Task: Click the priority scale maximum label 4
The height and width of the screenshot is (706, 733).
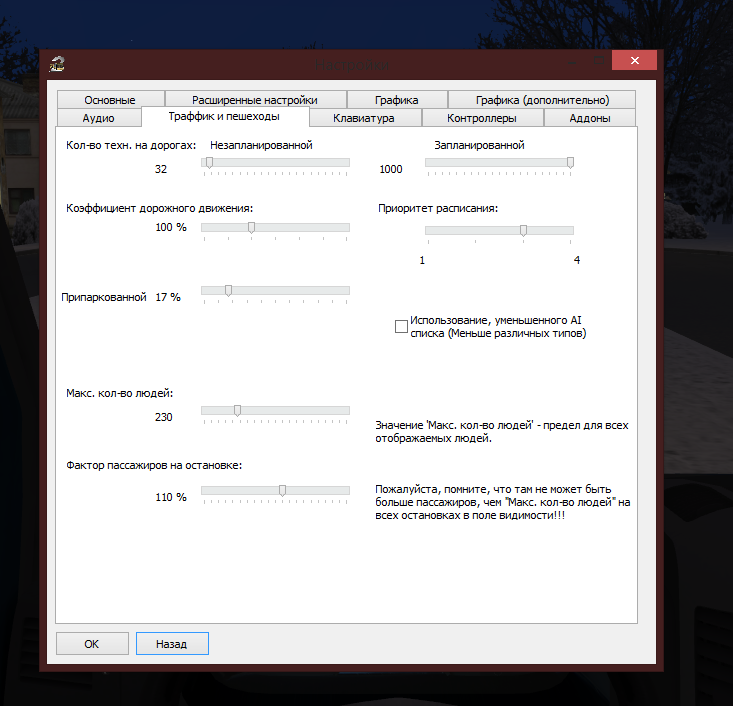Action: click(577, 260)
